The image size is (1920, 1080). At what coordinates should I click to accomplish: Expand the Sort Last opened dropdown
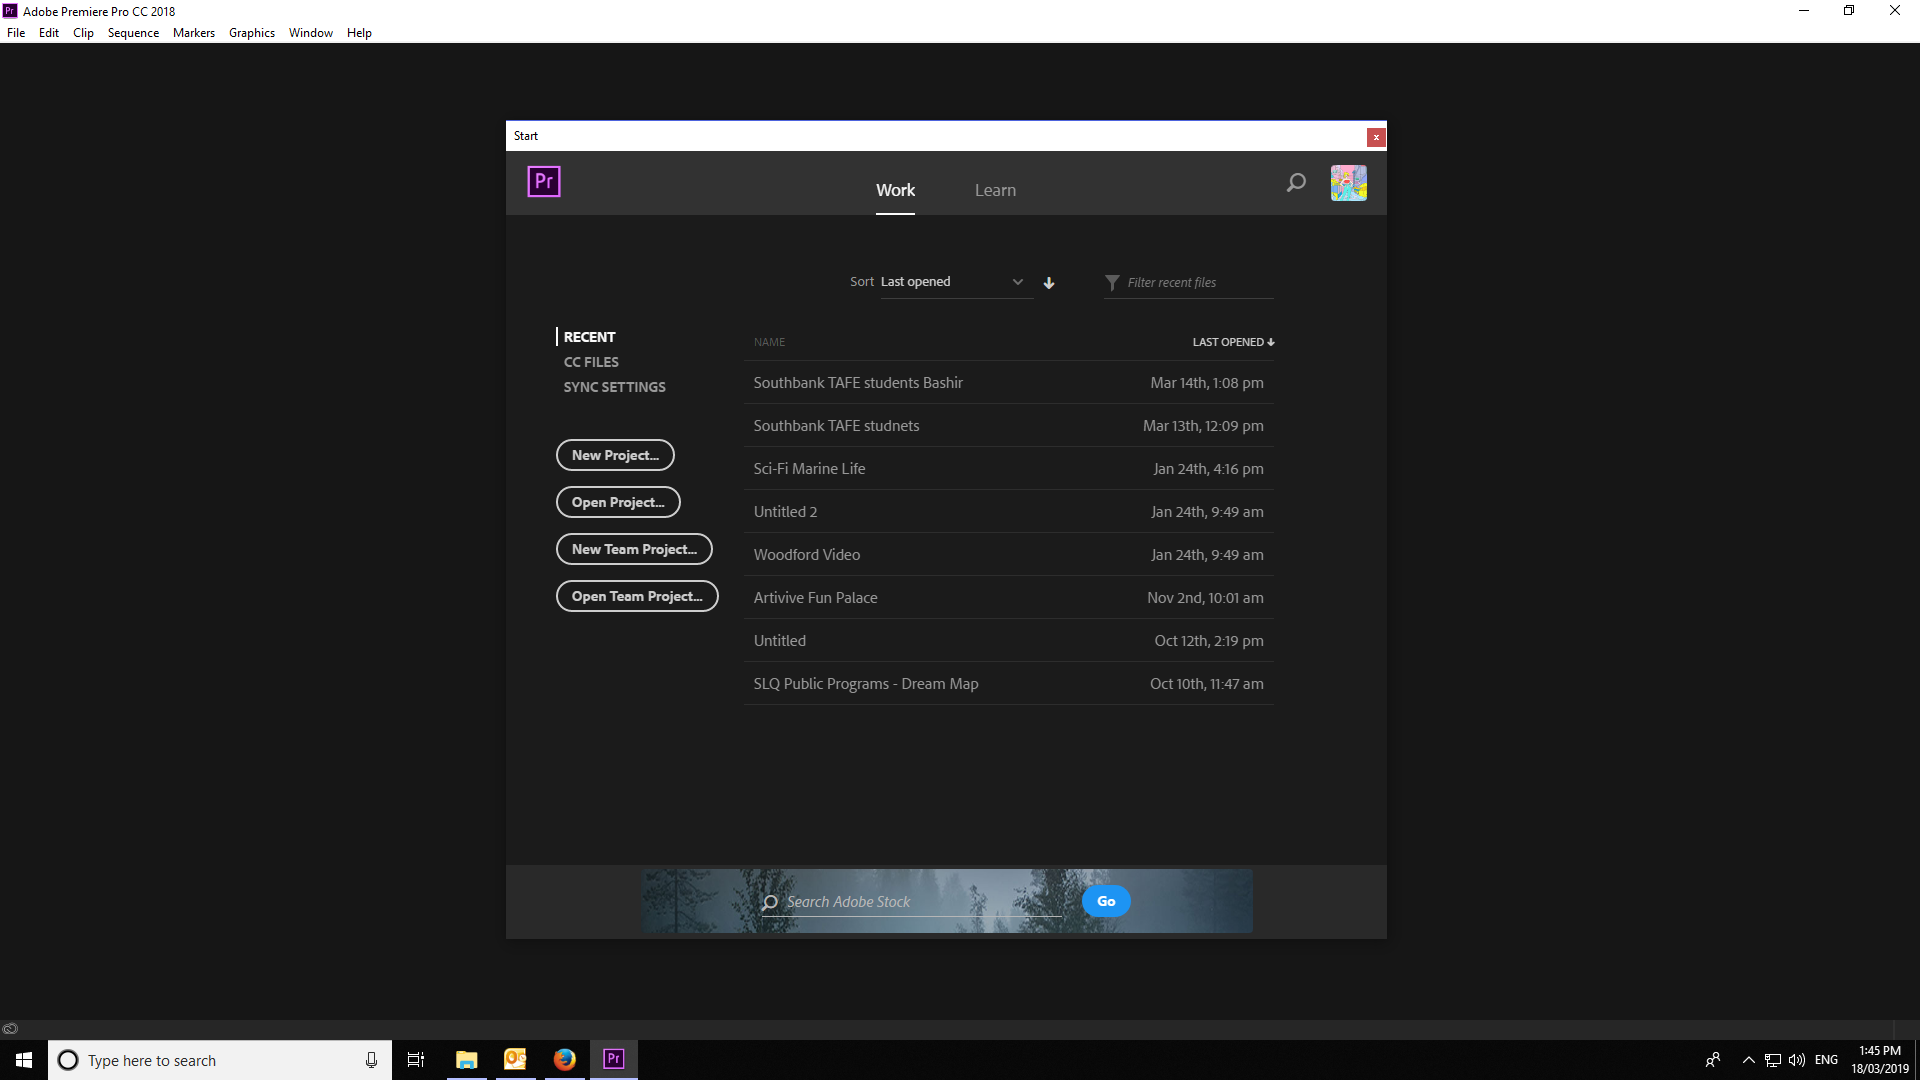tap(955, 282)
